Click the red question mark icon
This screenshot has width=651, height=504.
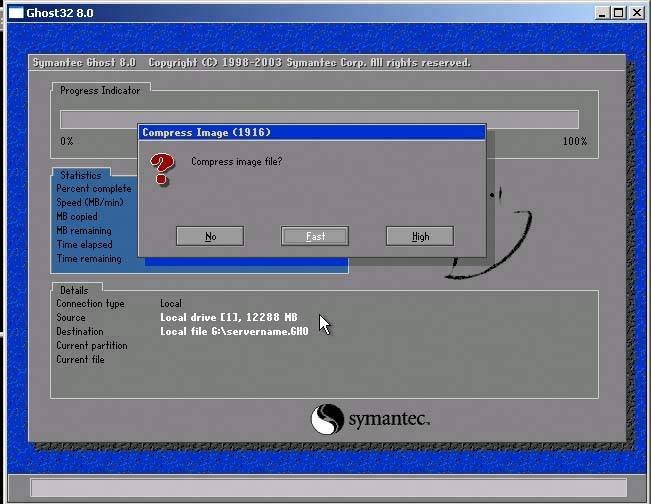pos(161,169)
